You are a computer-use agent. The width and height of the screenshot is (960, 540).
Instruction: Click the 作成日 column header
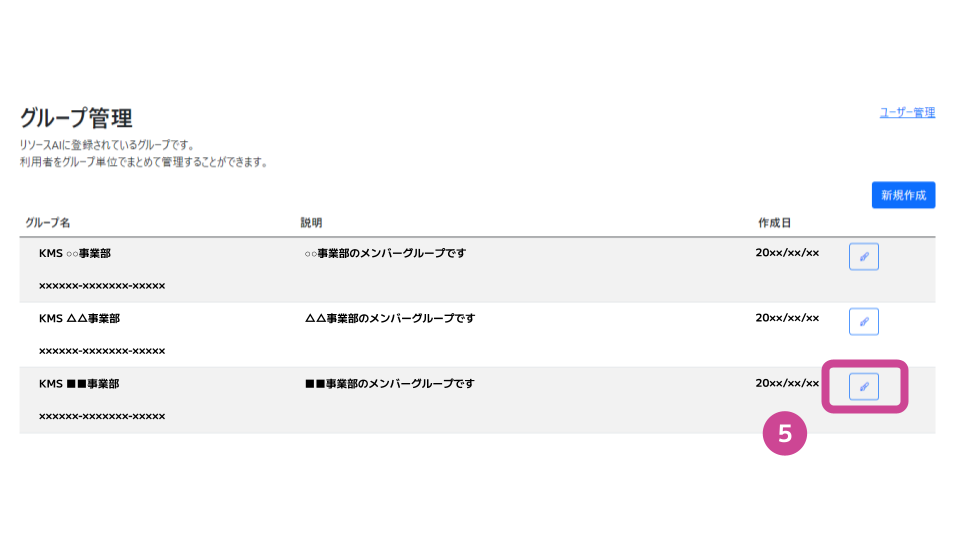774,223
